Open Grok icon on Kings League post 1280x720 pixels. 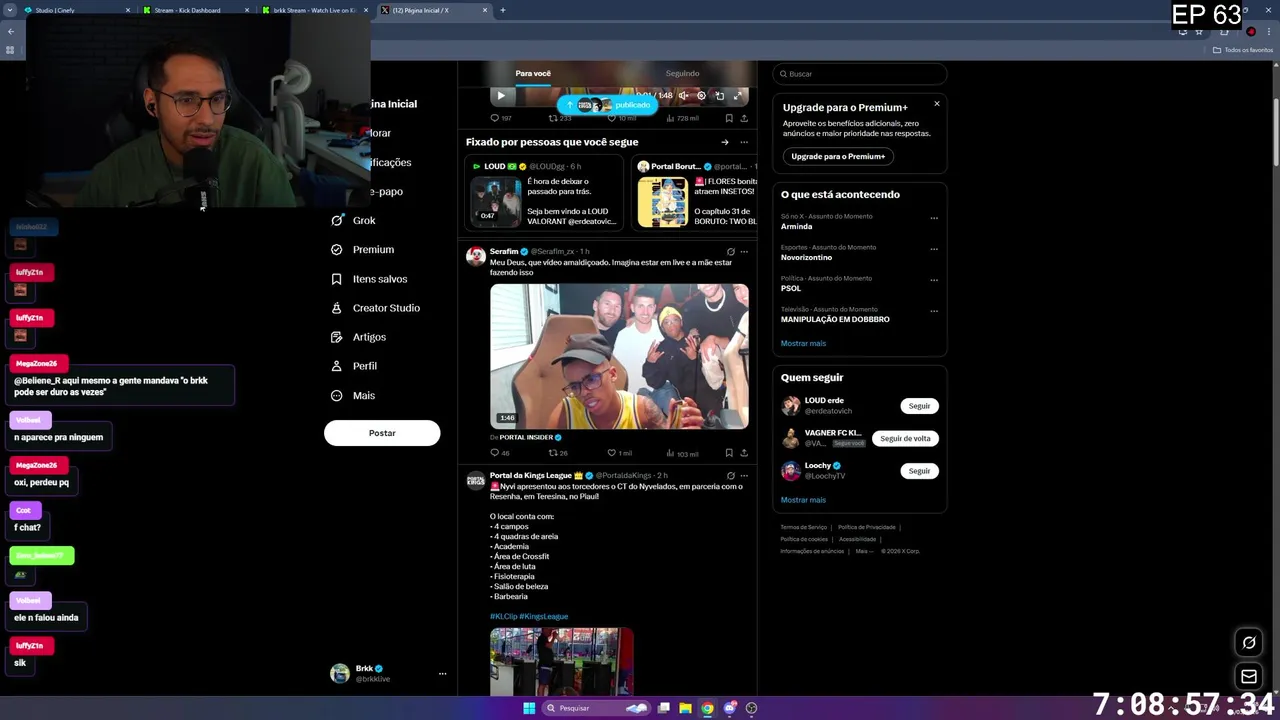pos(731,476)
